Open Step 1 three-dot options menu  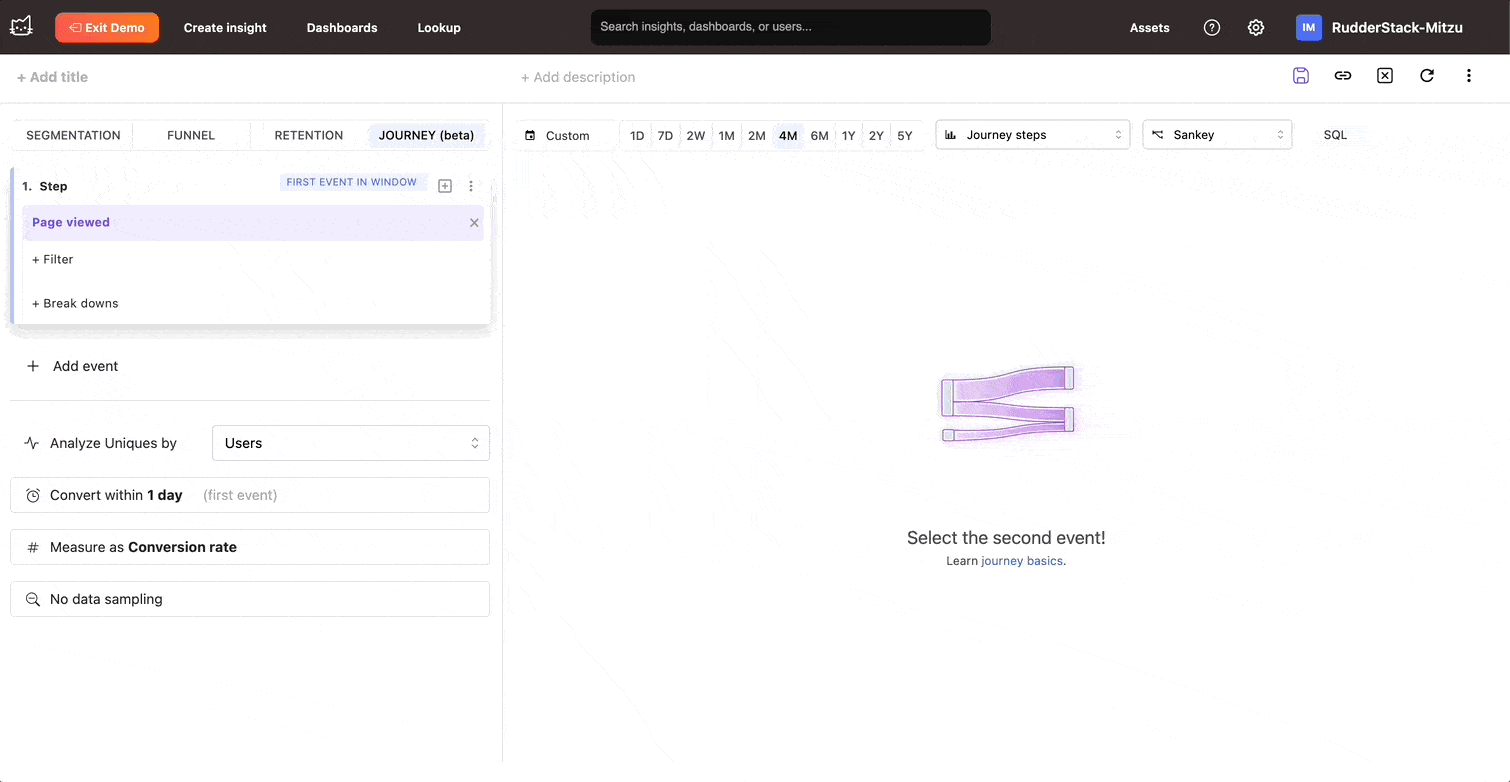471,186
